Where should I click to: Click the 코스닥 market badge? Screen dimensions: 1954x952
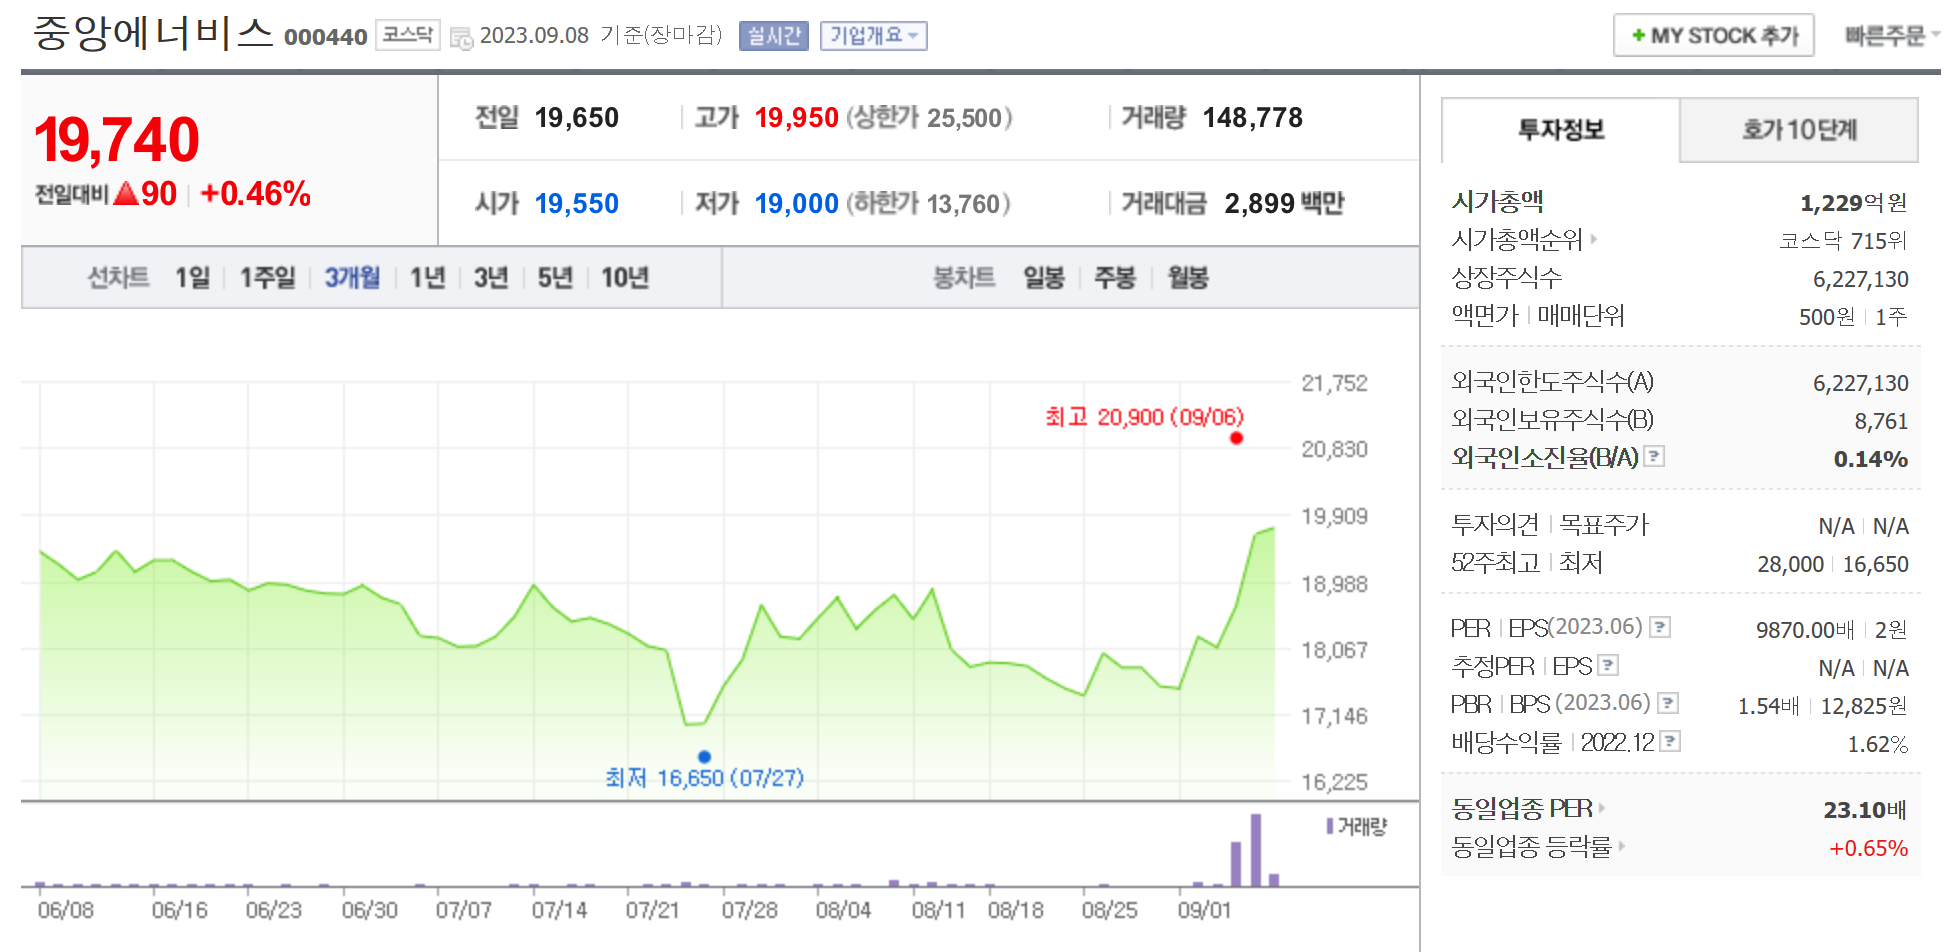[408, 35]
